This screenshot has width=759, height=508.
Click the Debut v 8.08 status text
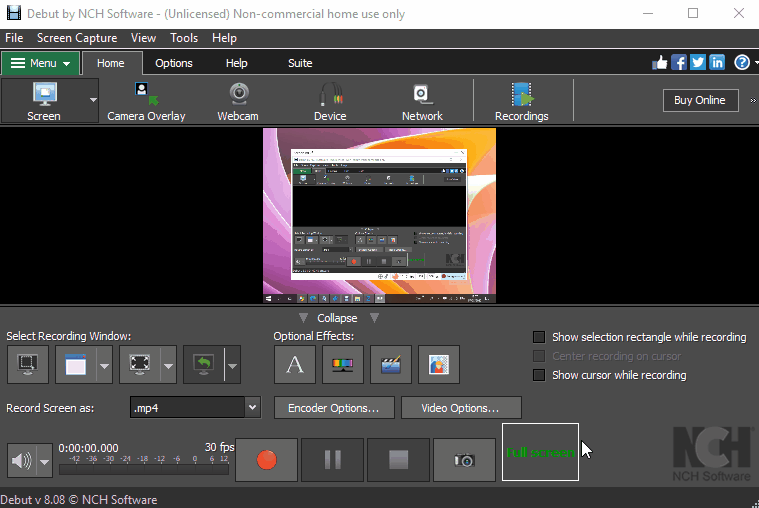tap(79, 500)
